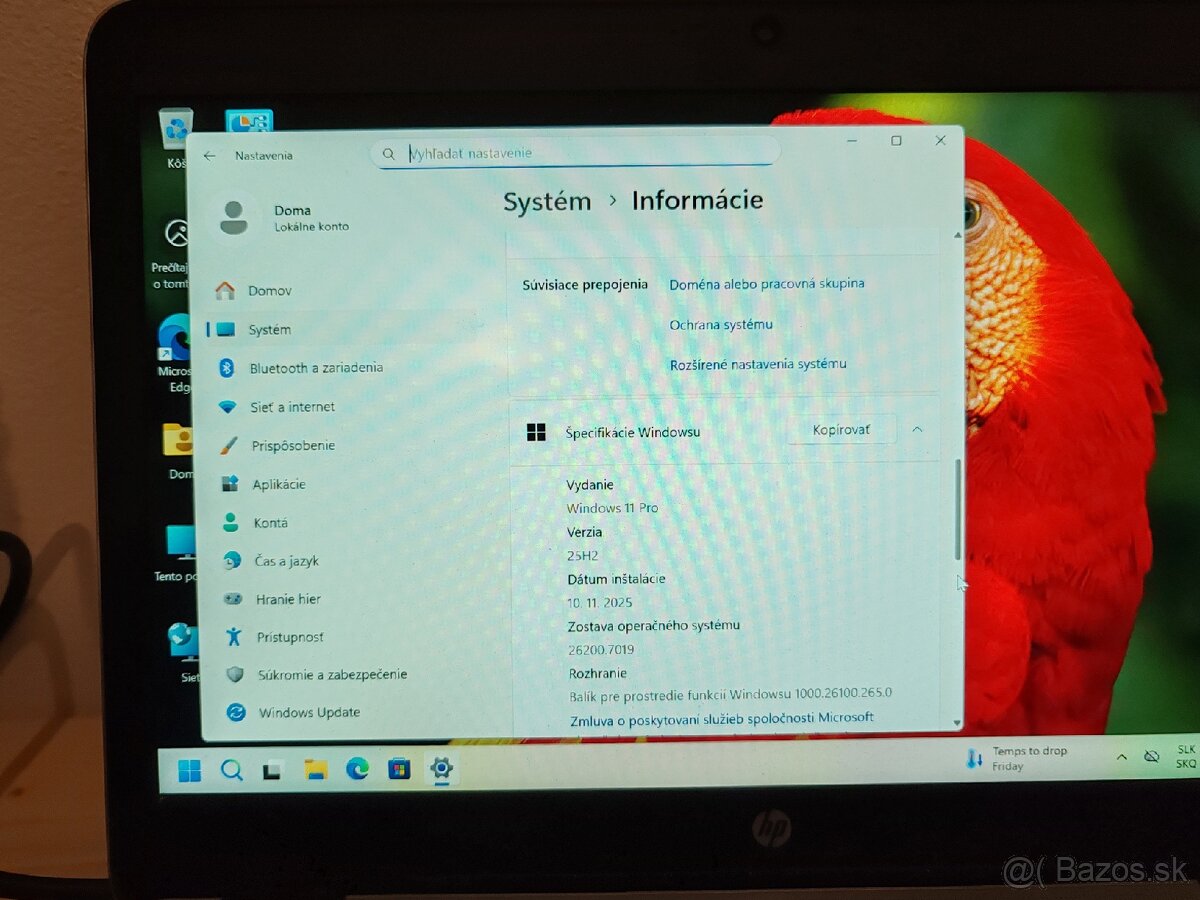Open Hranie hier gaming settings
Image resolution: width=1200 pixels, height=900 pixels.
[287, 598]
